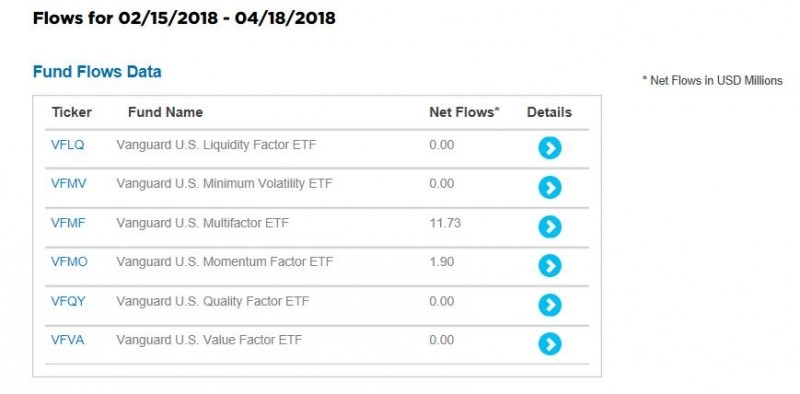Select the VFMO ticker link

(69, 262)
